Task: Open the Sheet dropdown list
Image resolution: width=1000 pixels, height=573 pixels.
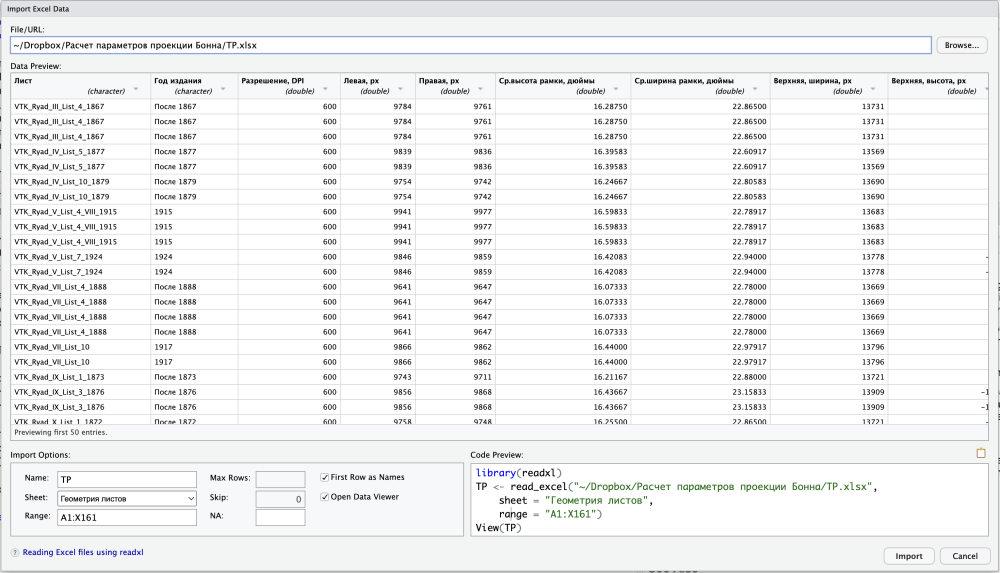Action: pos(126,498)
